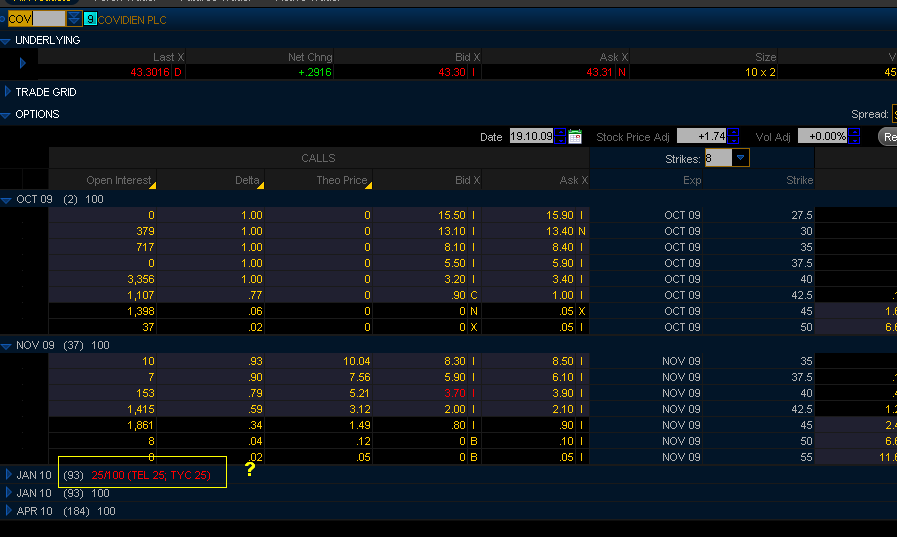Expand the underlying quote row arrow
Image resolution: width=897 pixels, height=537 pixels.
22,63
